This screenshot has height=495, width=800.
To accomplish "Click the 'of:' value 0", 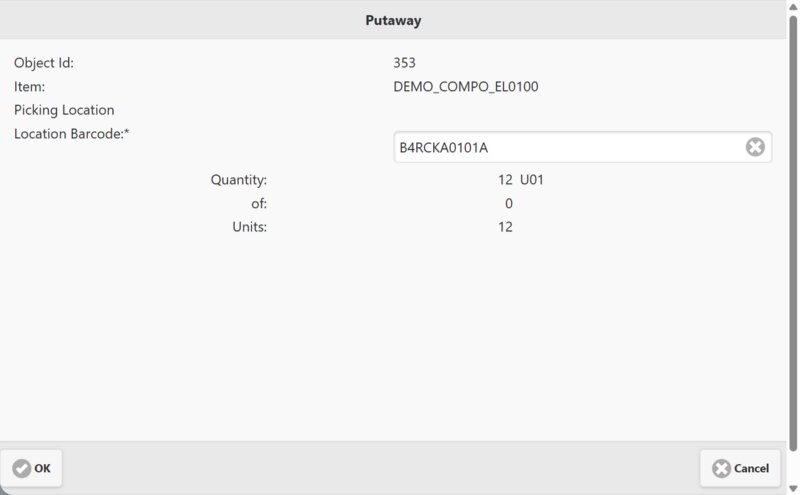I will point(509,204).
